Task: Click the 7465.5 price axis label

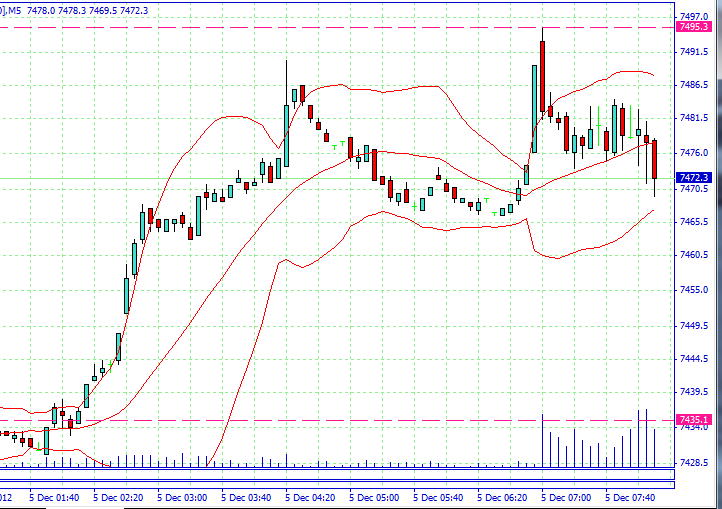Action: (694, 222)
